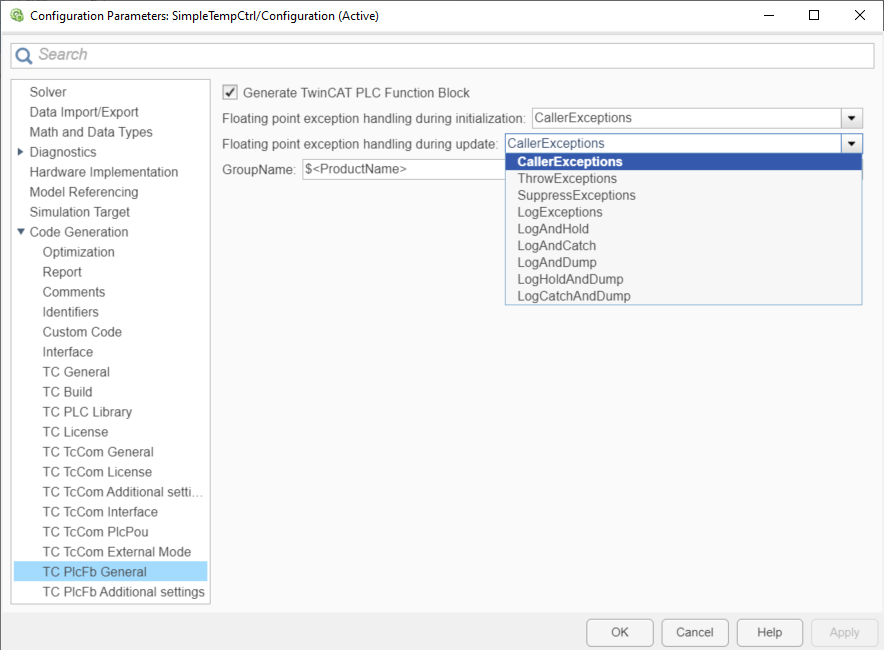This screenshot has height=650, width=884.
Task: Select Interface under Code Generation
Action: pyautogui.click(x=68, y=352)
